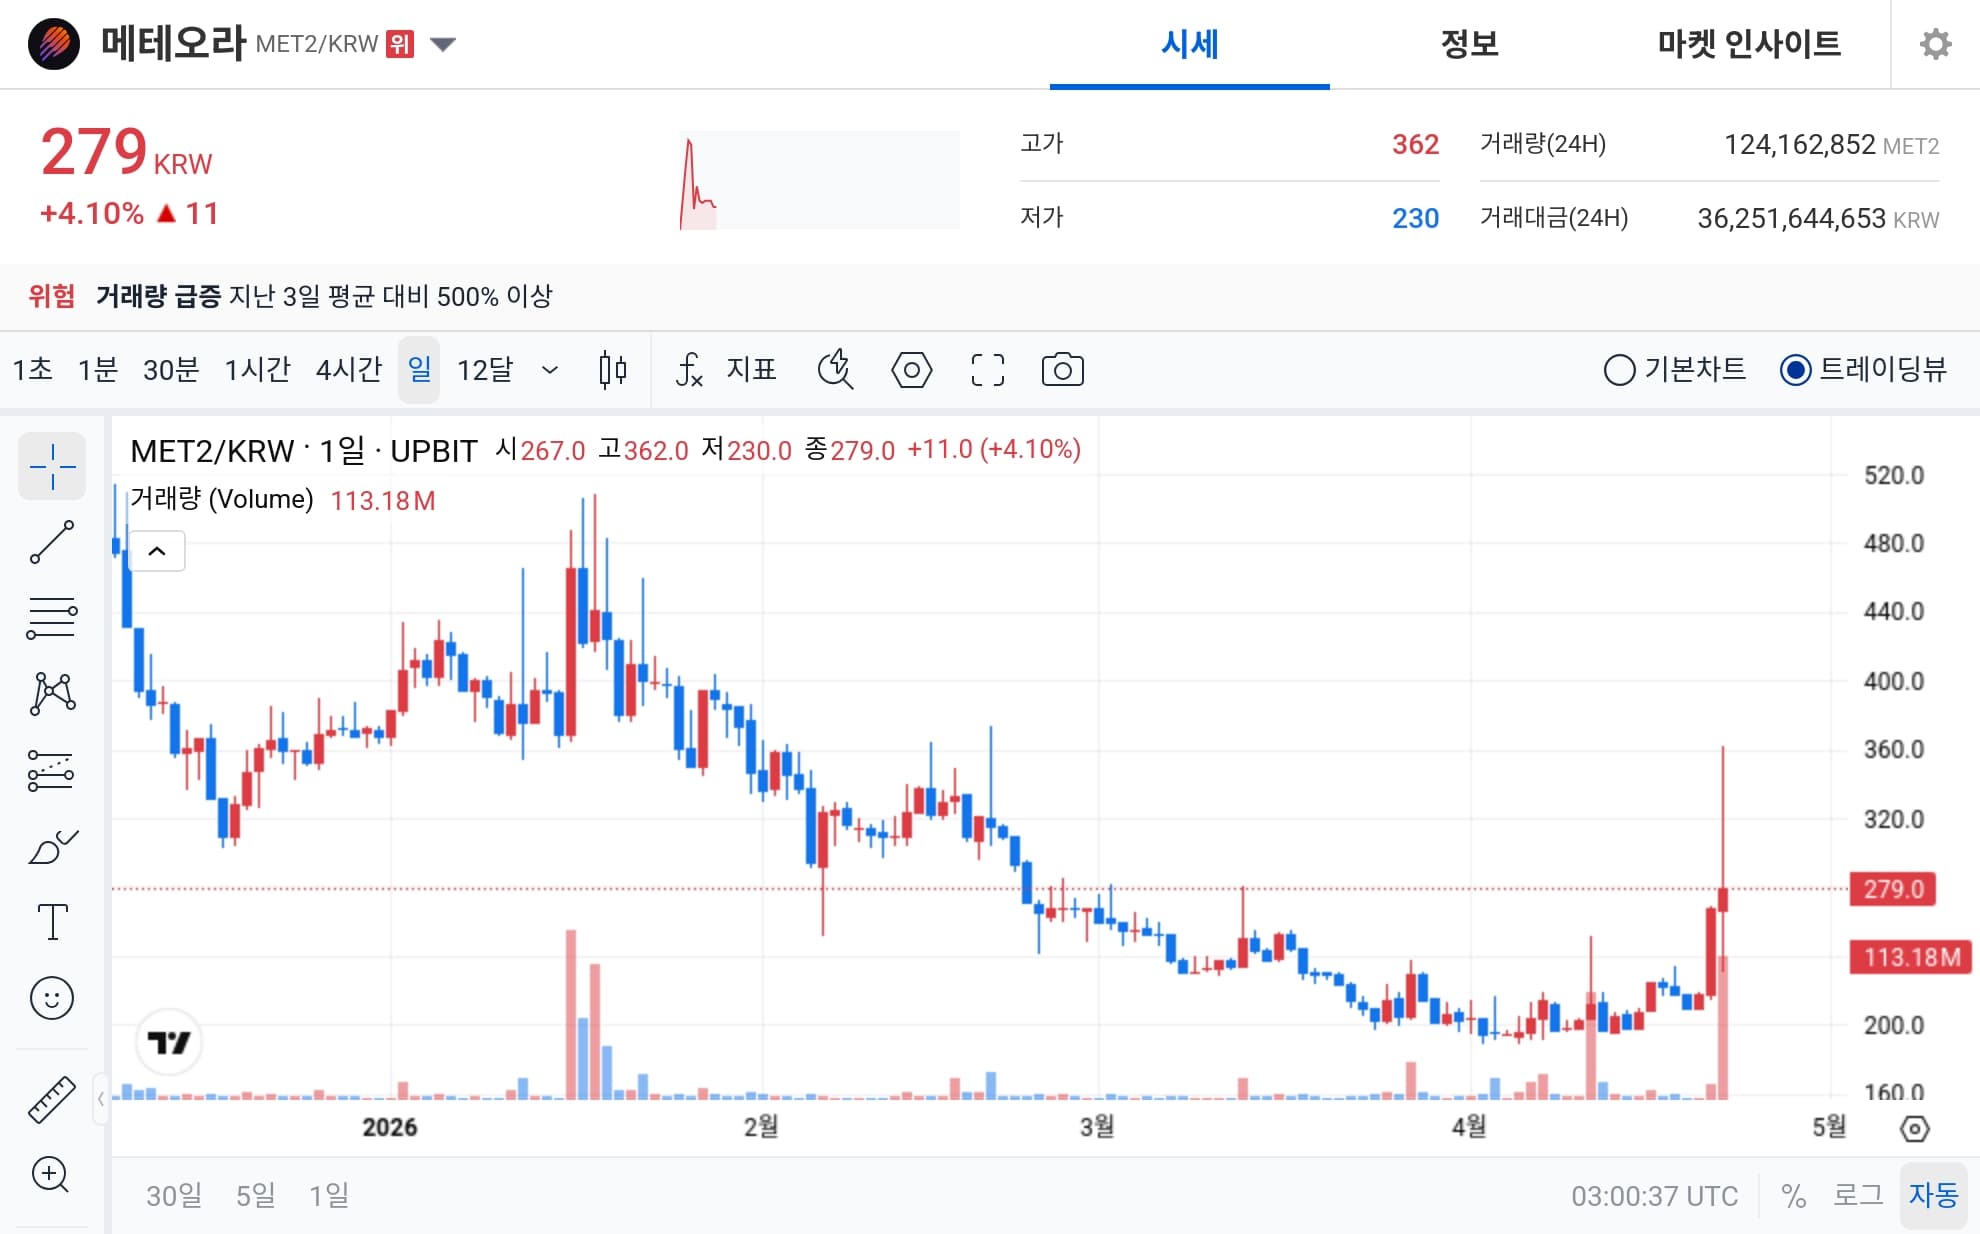
Task: Take a chart snapshot with the camera icon
Action: [x=1063, y=369]
